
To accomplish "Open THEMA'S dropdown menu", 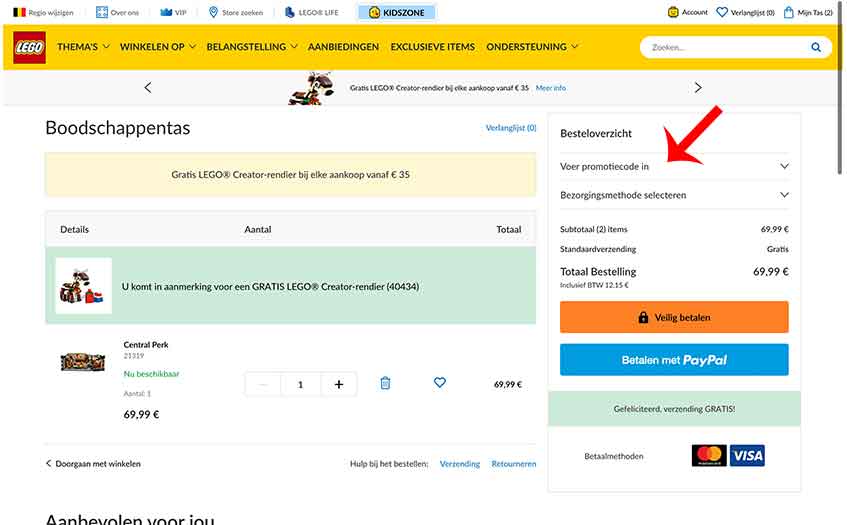I will coord(83,47).
